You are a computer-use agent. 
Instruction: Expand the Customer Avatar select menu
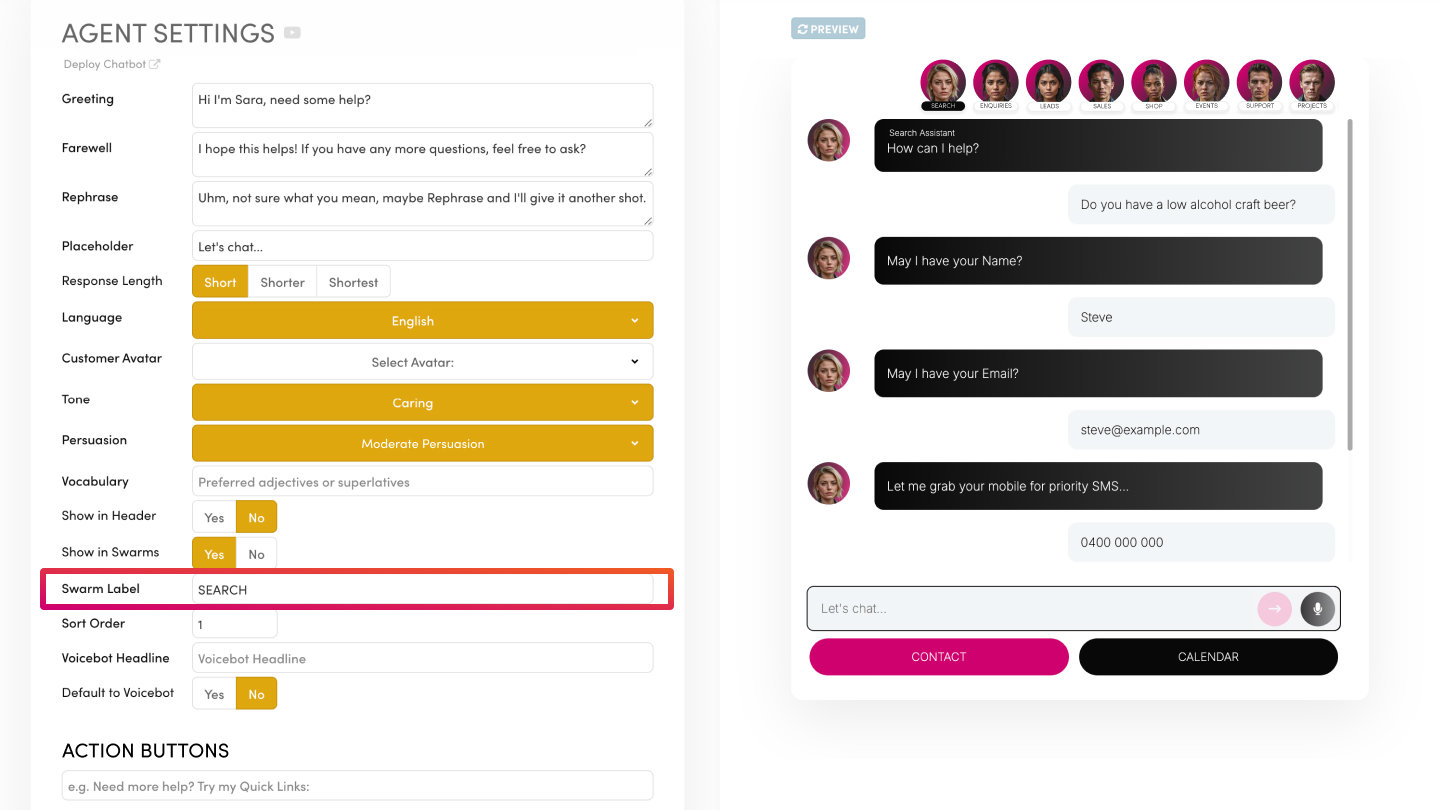point(422,362)
